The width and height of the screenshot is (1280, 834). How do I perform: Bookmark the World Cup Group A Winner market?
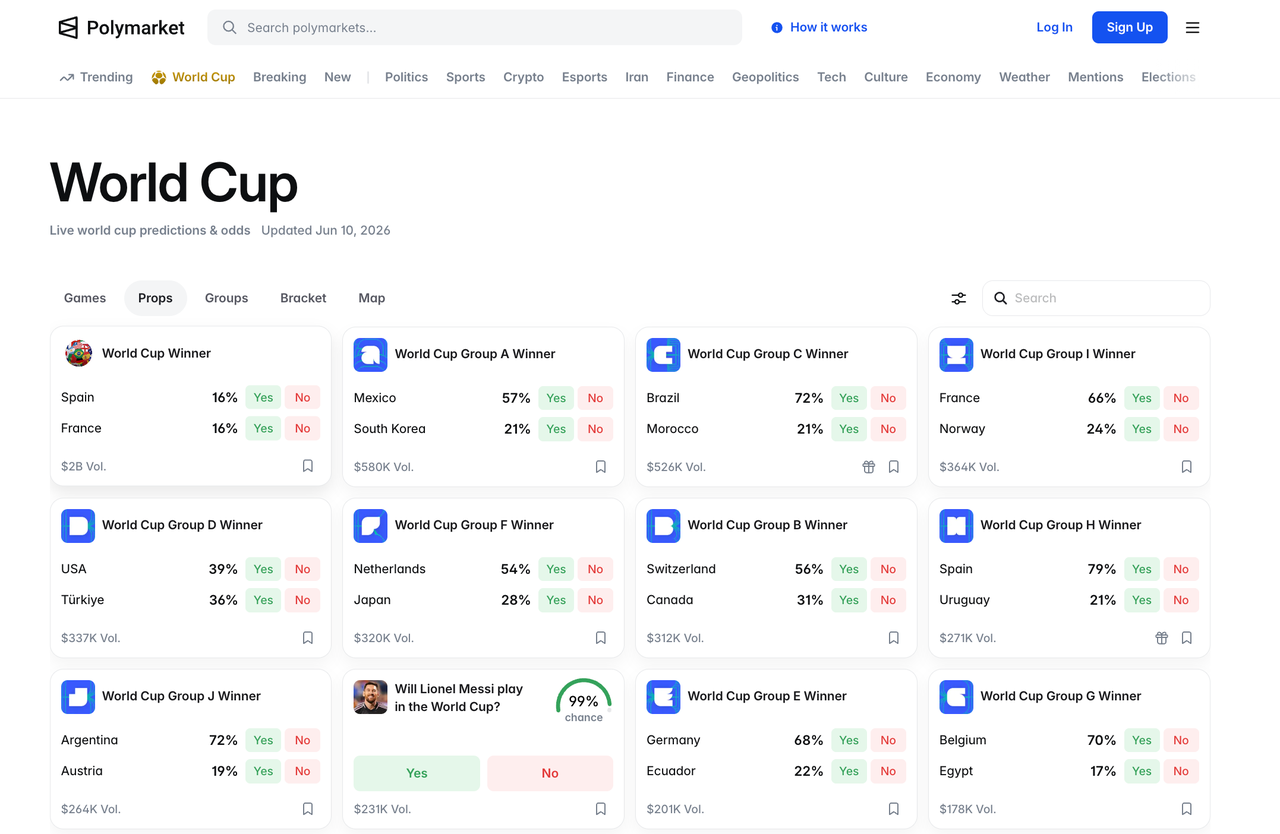(601, 466)
